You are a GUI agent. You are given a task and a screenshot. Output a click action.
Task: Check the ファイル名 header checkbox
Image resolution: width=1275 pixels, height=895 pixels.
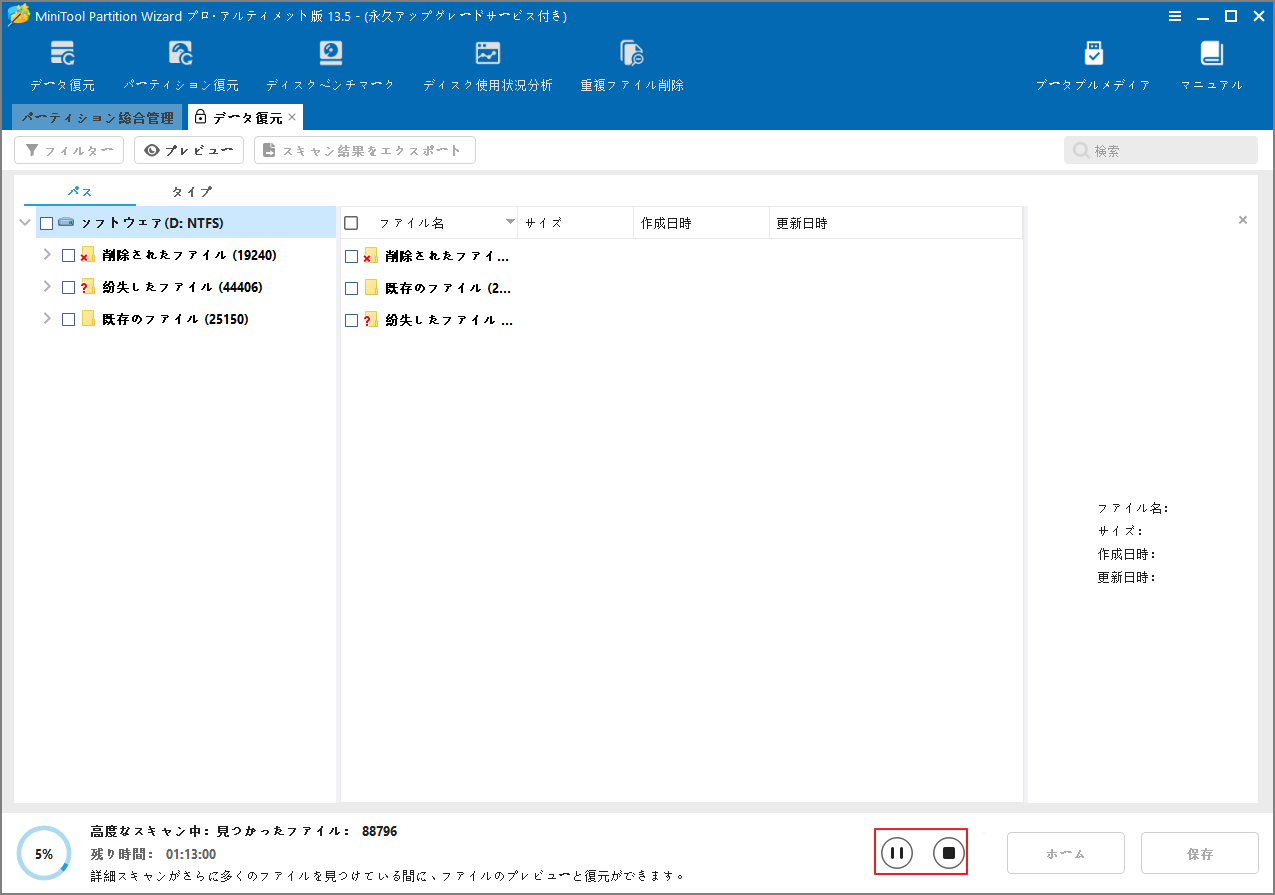(x=351, y=222)
